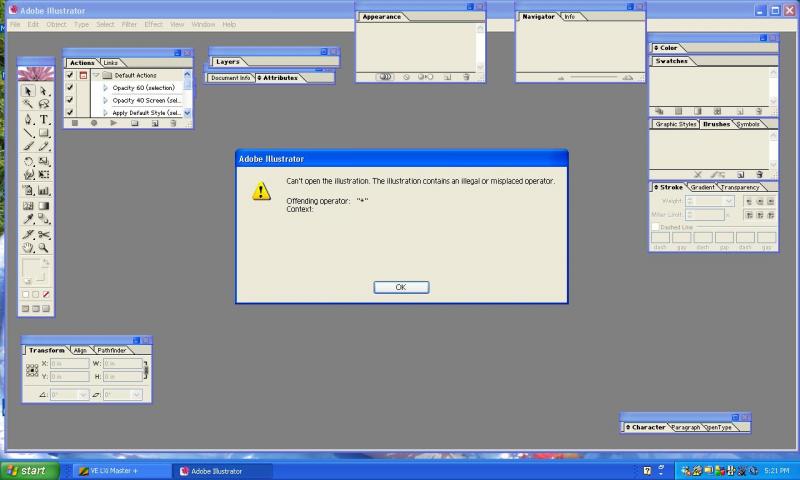
Task: Select the Direct Selection tool
Action: click(44, 91)
